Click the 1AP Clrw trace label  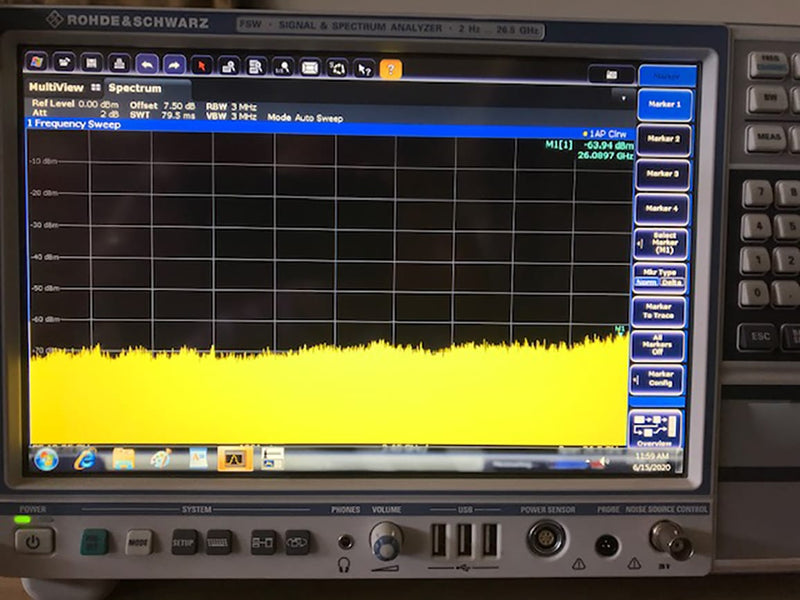coord(605,134)
